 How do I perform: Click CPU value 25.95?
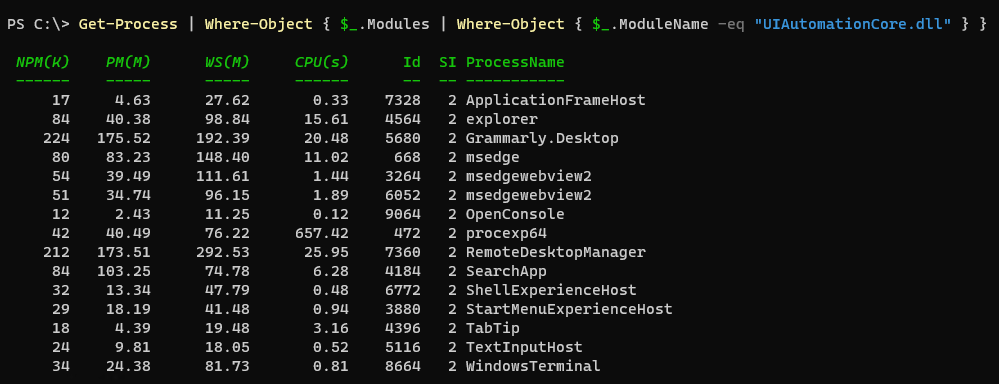coord(326,252)
